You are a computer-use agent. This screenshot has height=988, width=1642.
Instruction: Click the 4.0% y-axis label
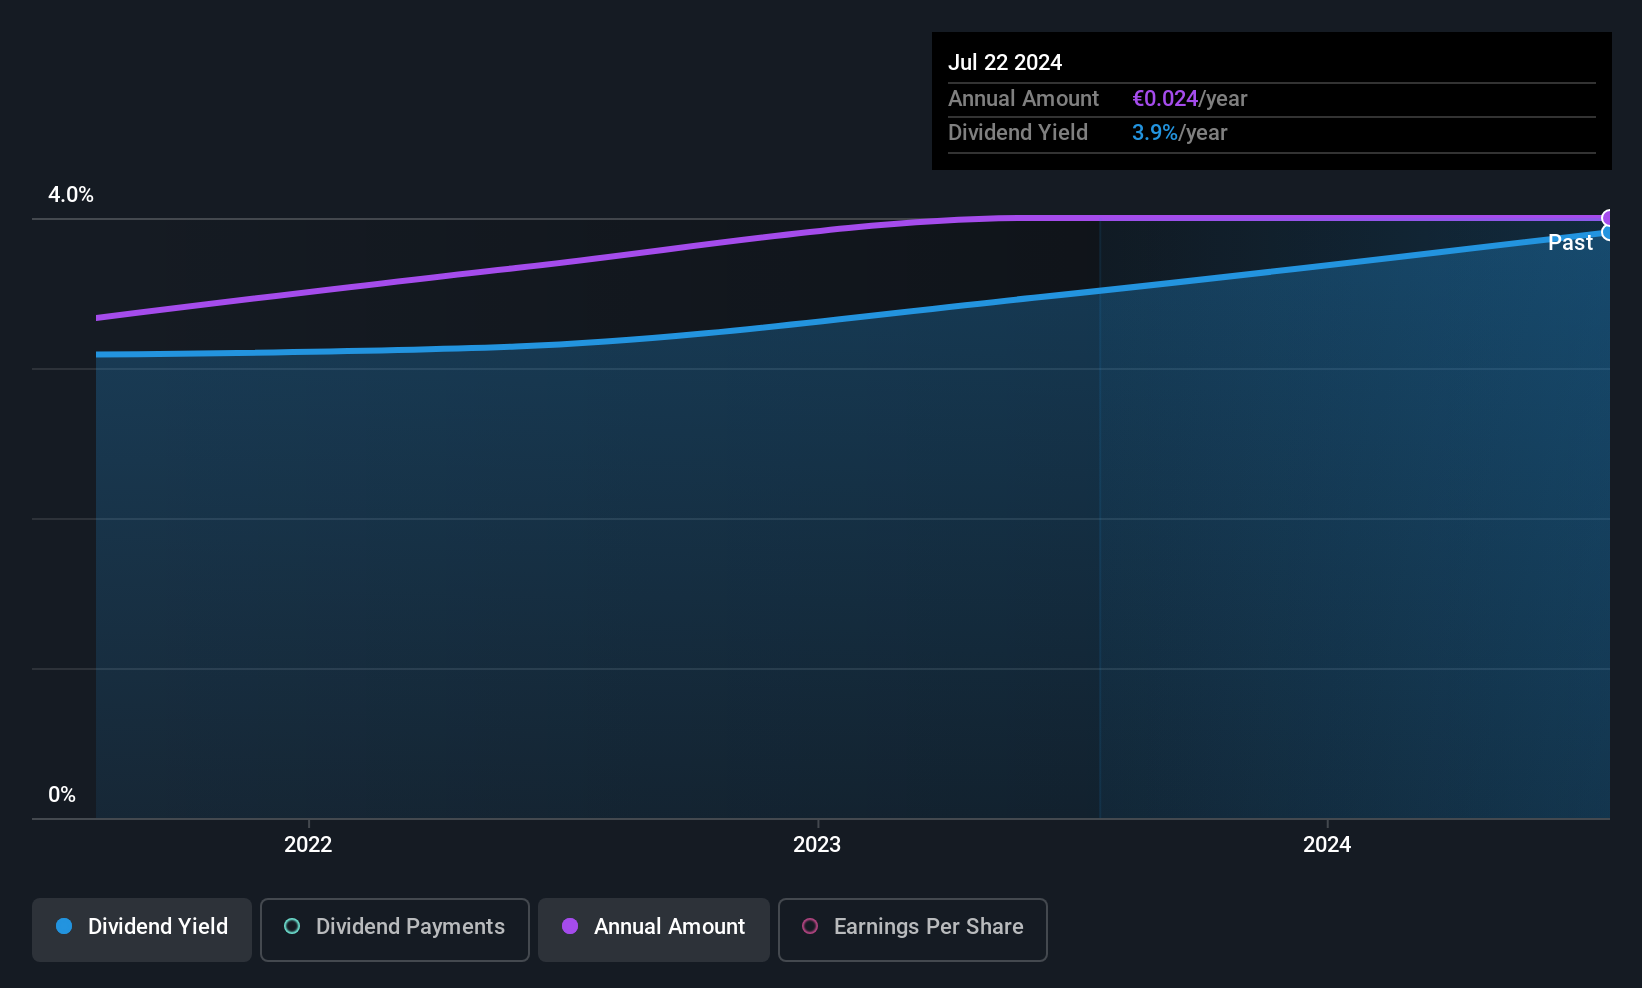(x=71, y=195)
